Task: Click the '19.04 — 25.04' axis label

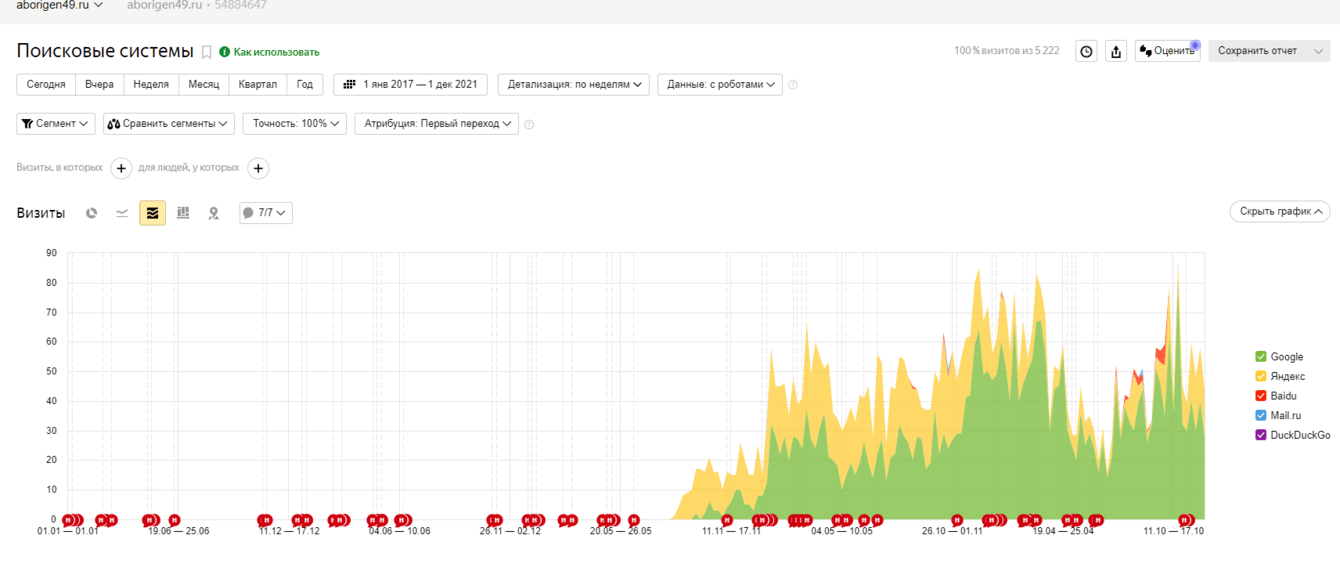Action: 1063,532
